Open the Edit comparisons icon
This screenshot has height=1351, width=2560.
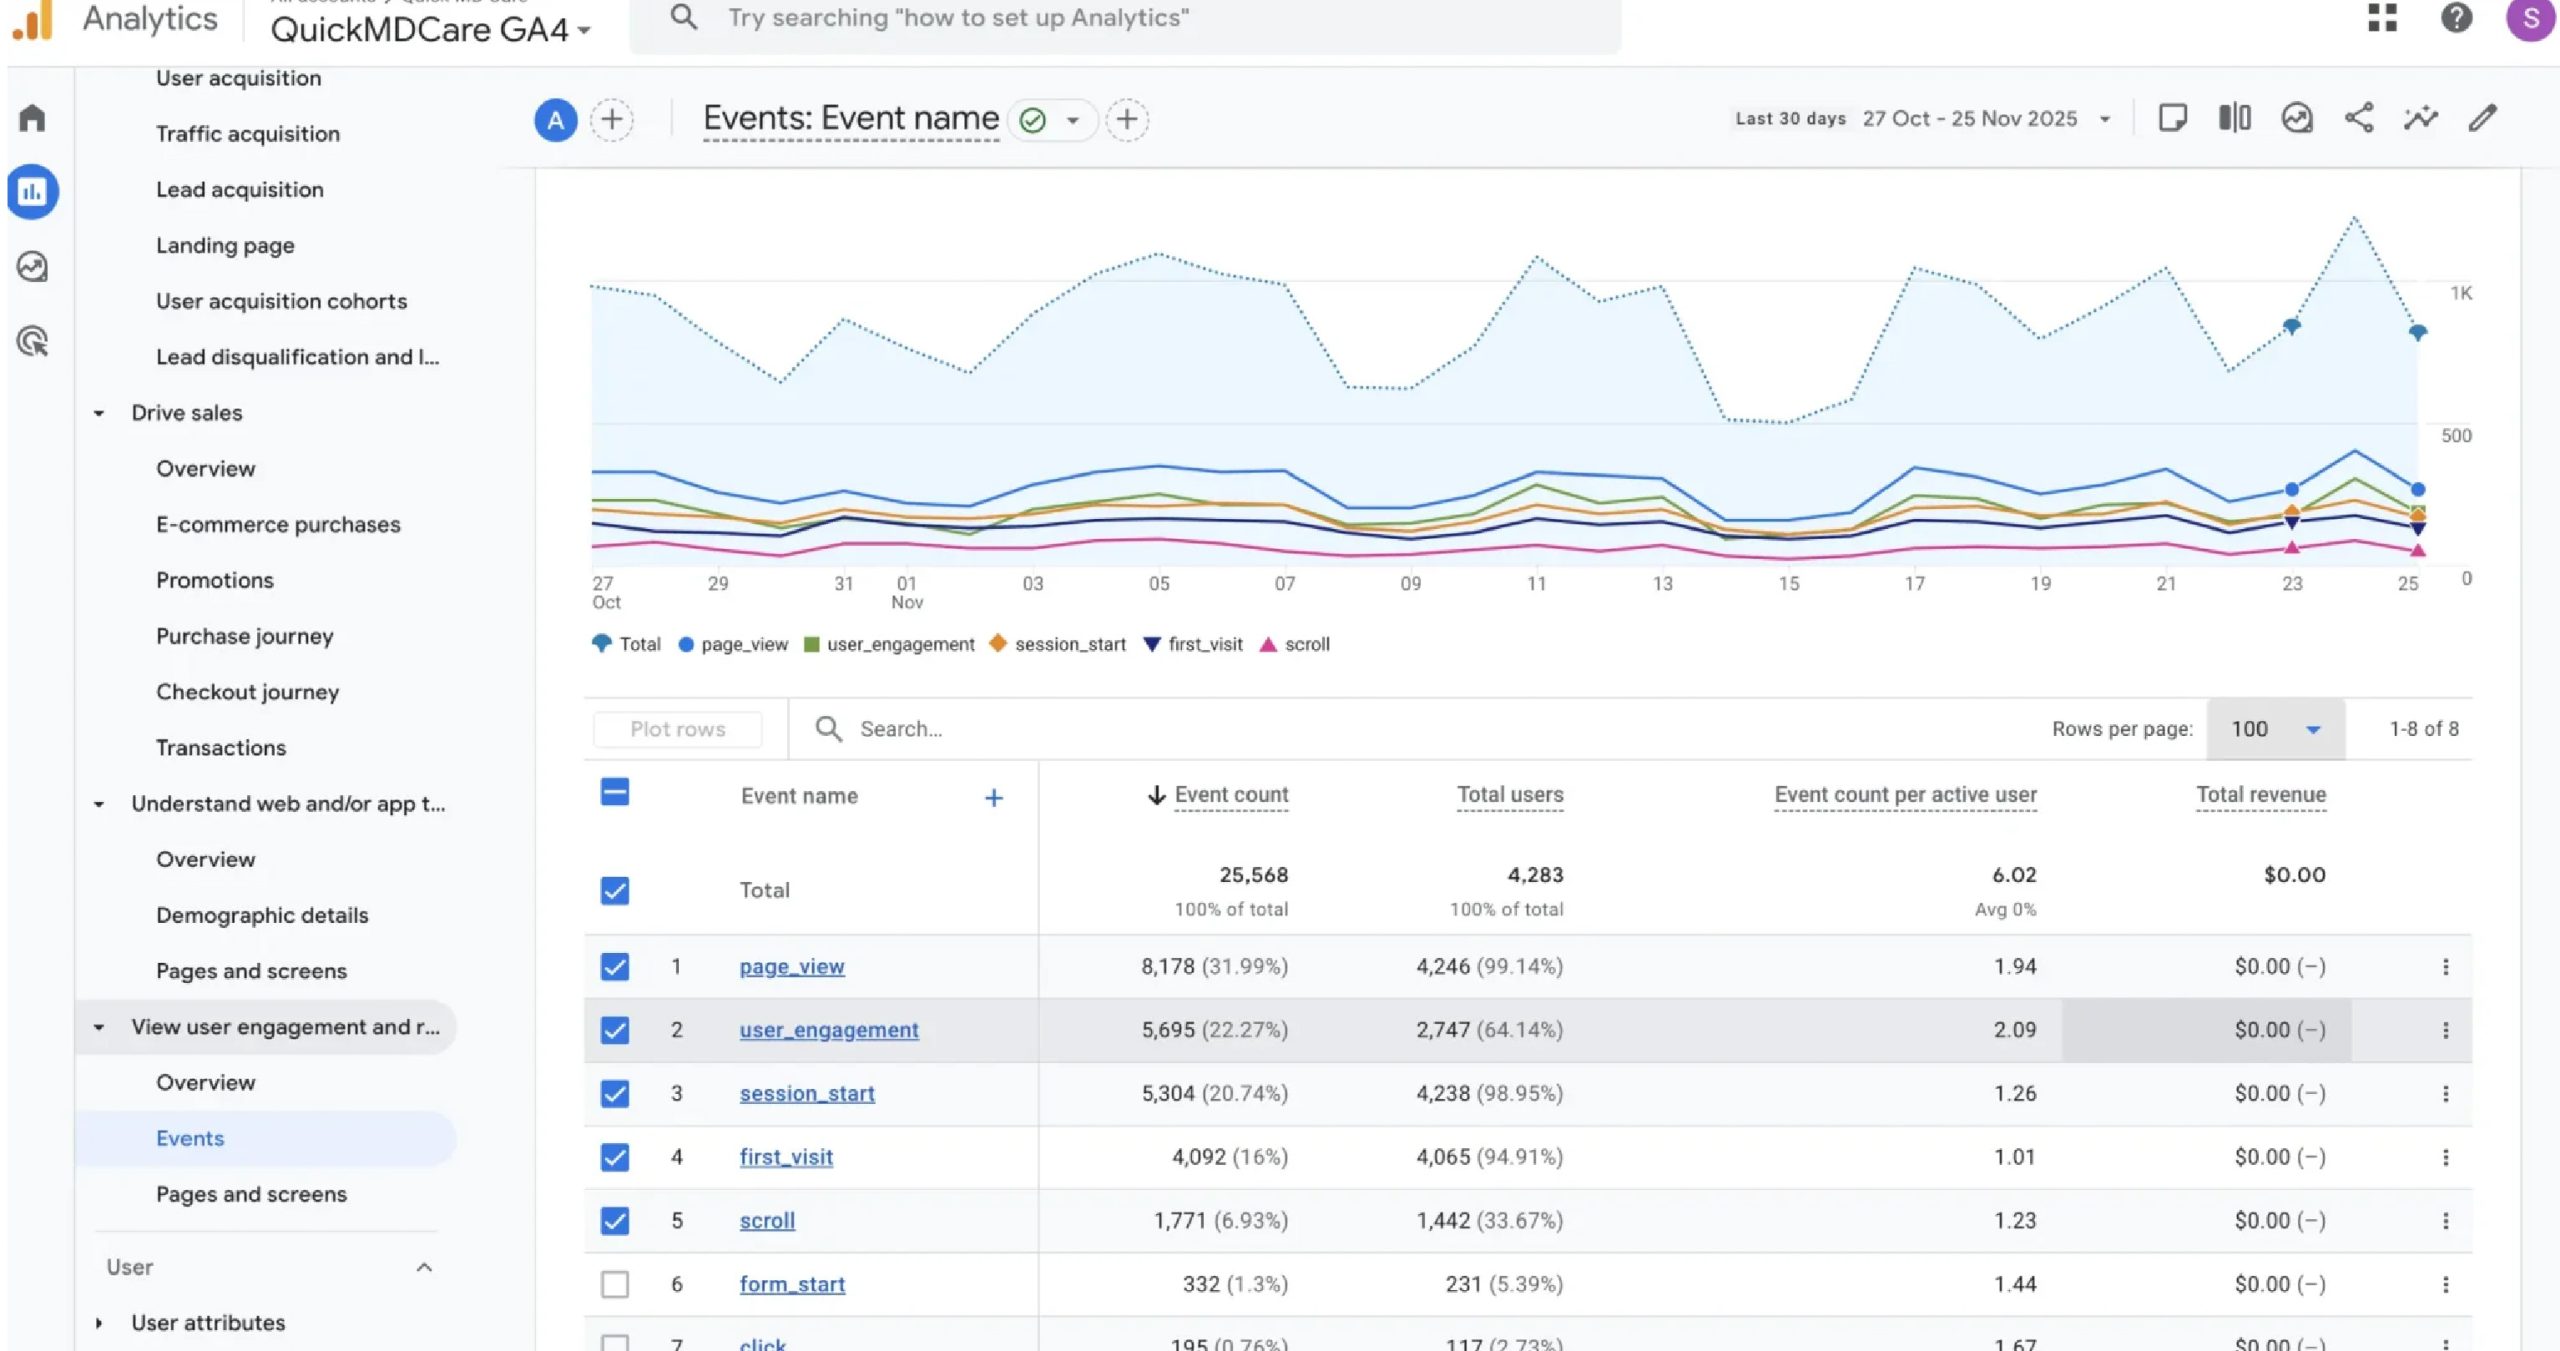click(x=2234, y=118)
